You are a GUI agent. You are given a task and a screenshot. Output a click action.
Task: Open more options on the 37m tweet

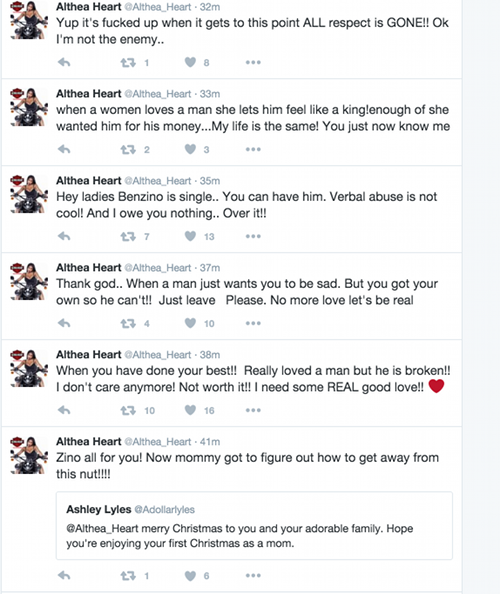pos(253,323)
